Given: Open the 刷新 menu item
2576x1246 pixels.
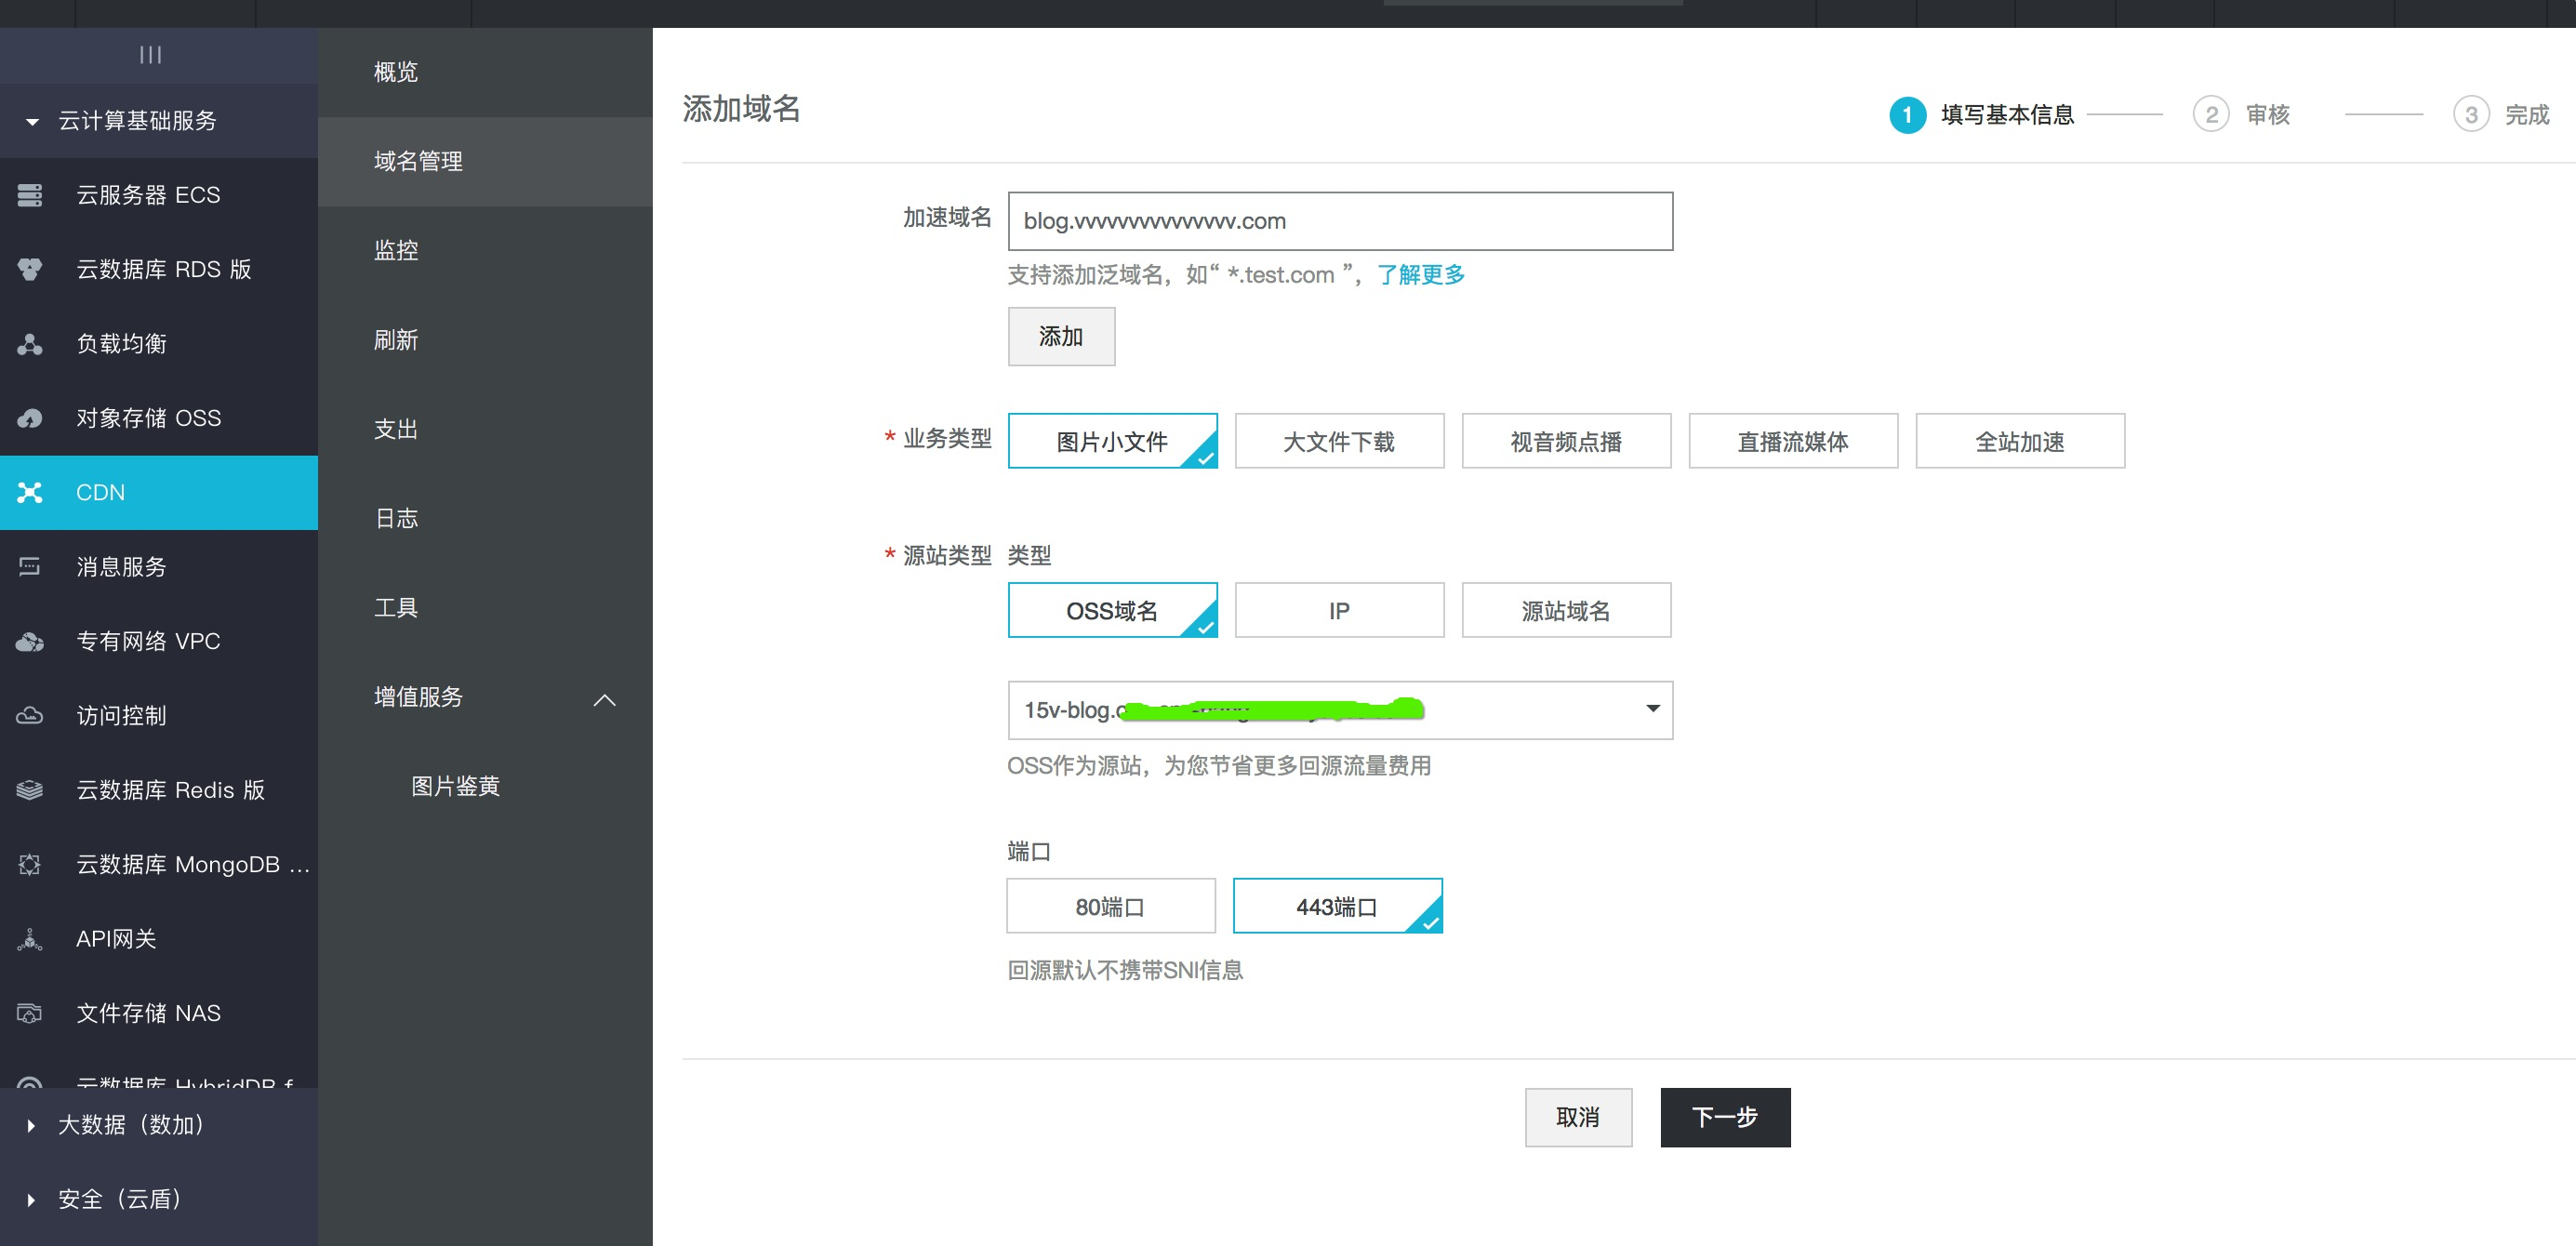Looking at the screenshot, I should [396, 340].
